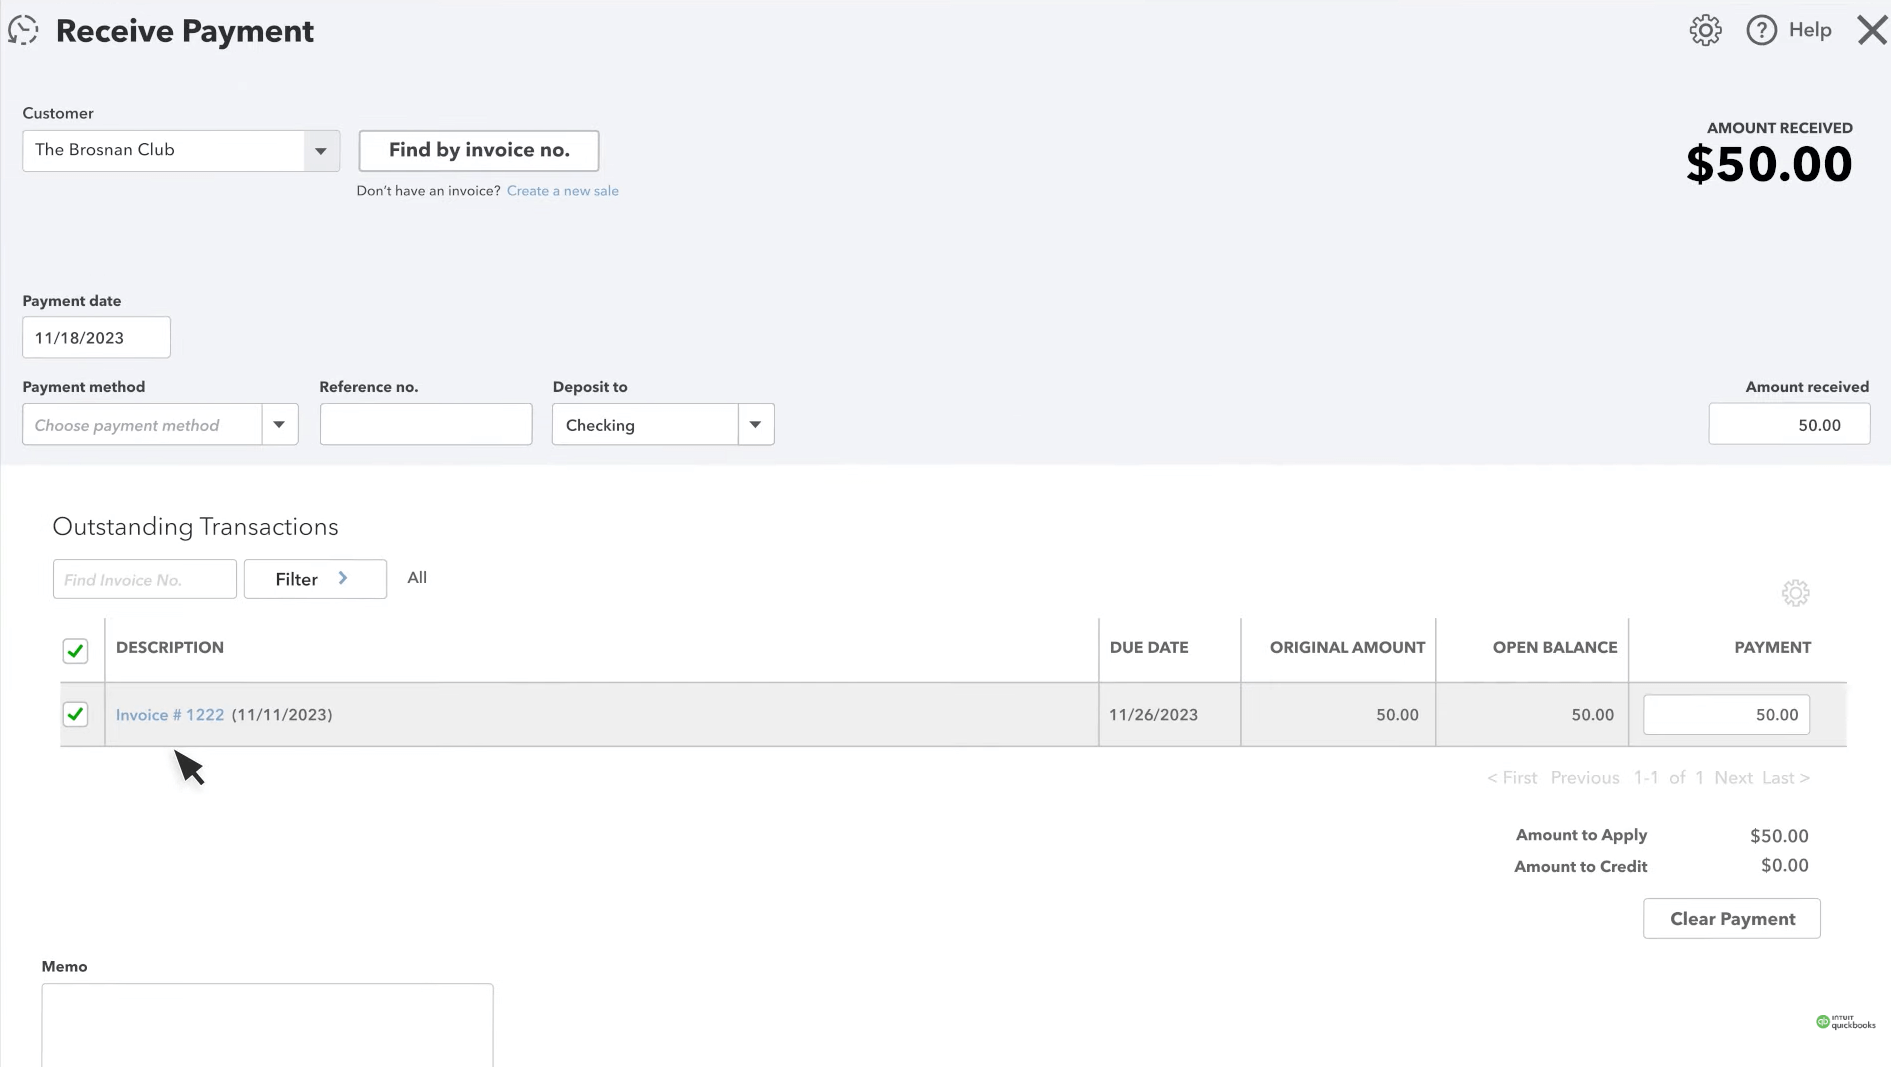Image resolution: width=1891 pixels, height=1067 pixels.
Task: Expand the Deposit to Checking dropdown
Action: click(x=755, y=425)
